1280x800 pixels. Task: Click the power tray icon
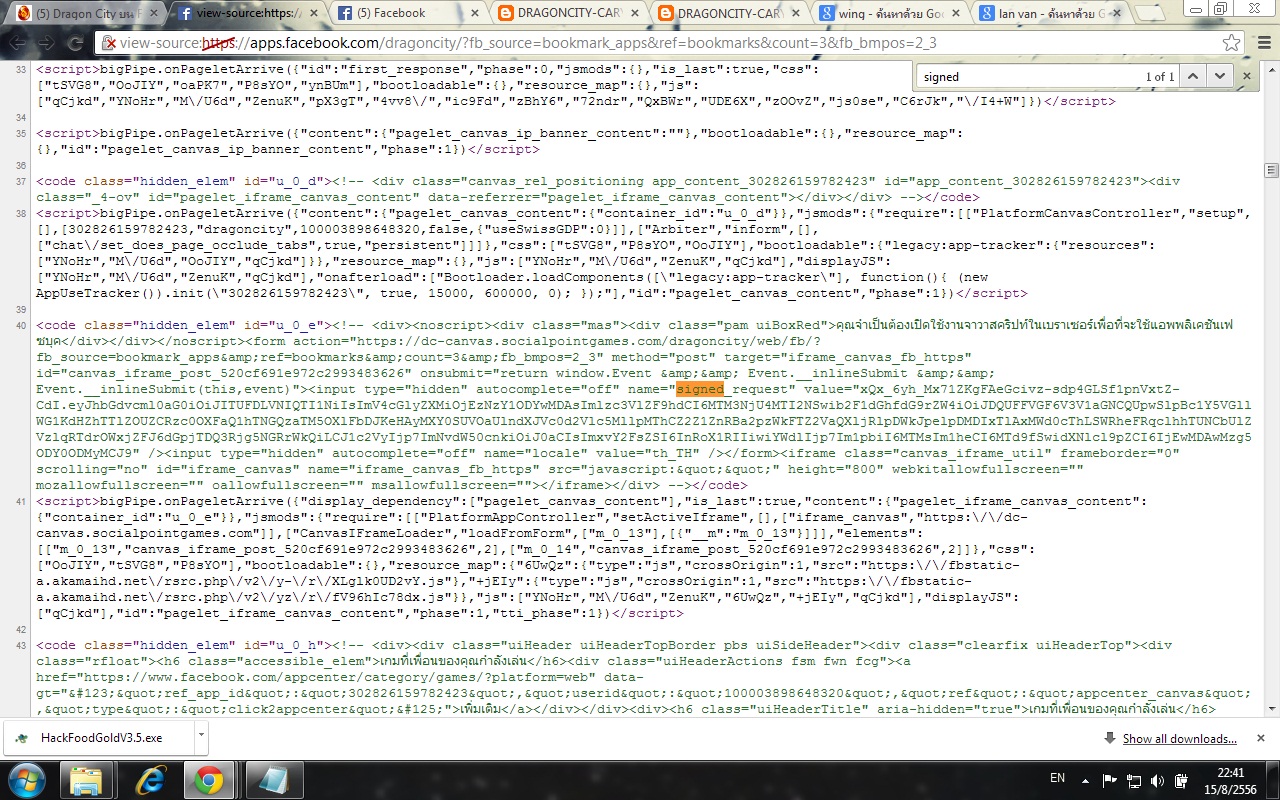tap(1181, 780)
